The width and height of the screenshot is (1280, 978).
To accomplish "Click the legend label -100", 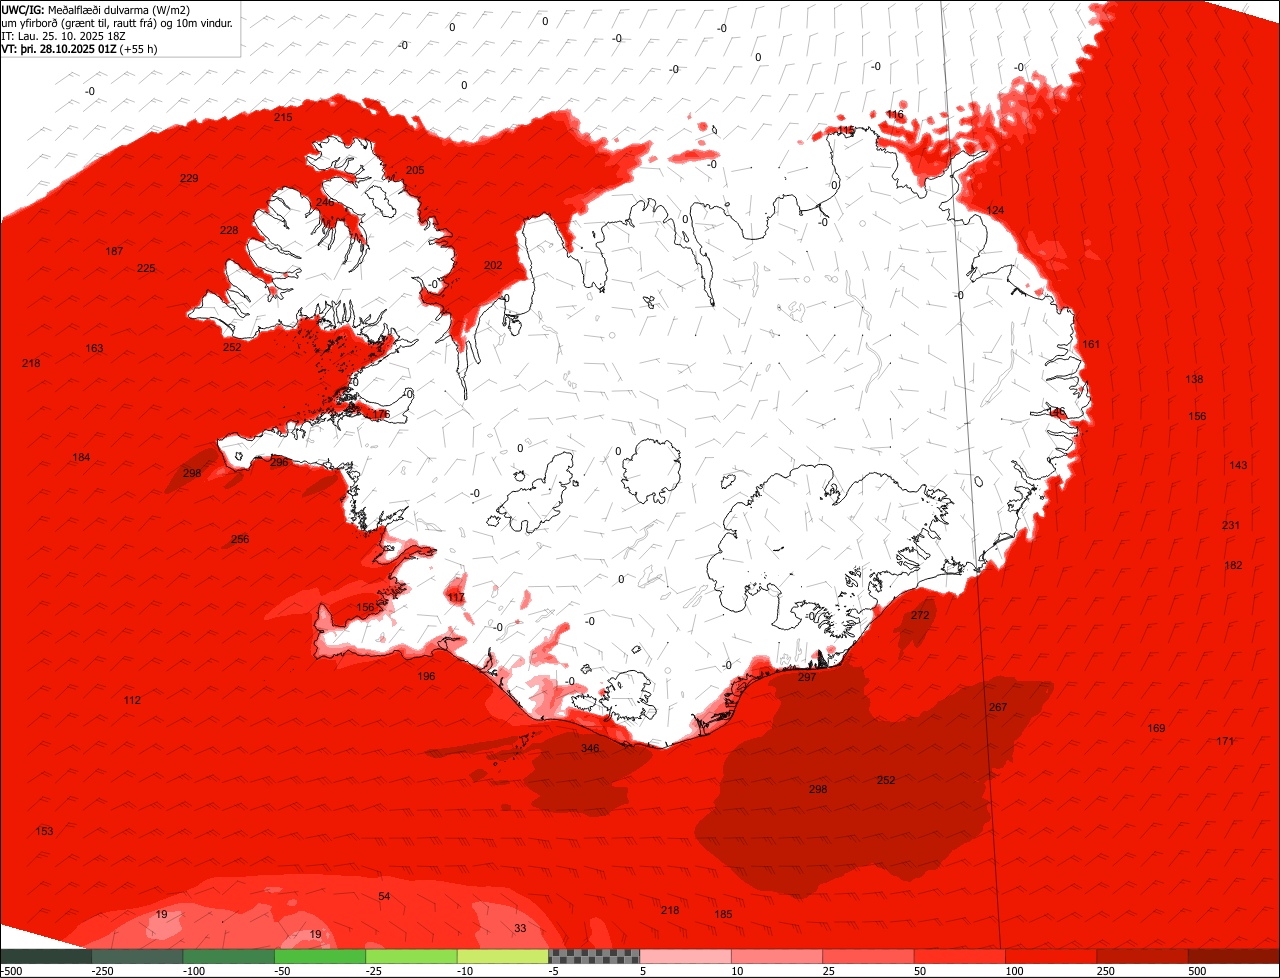I will point(193,971).
